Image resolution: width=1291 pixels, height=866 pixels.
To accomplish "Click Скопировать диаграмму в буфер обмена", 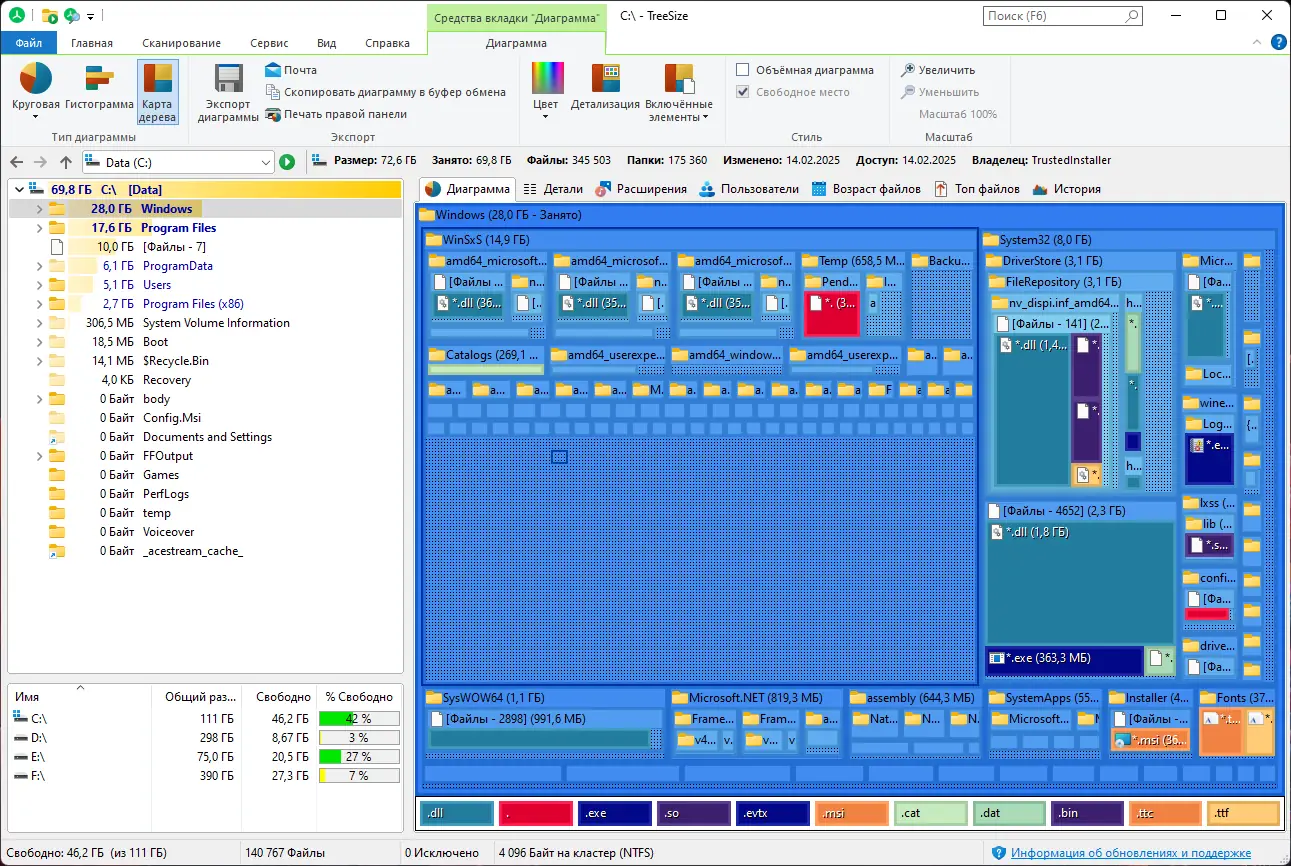I will (x=386, y=92).
